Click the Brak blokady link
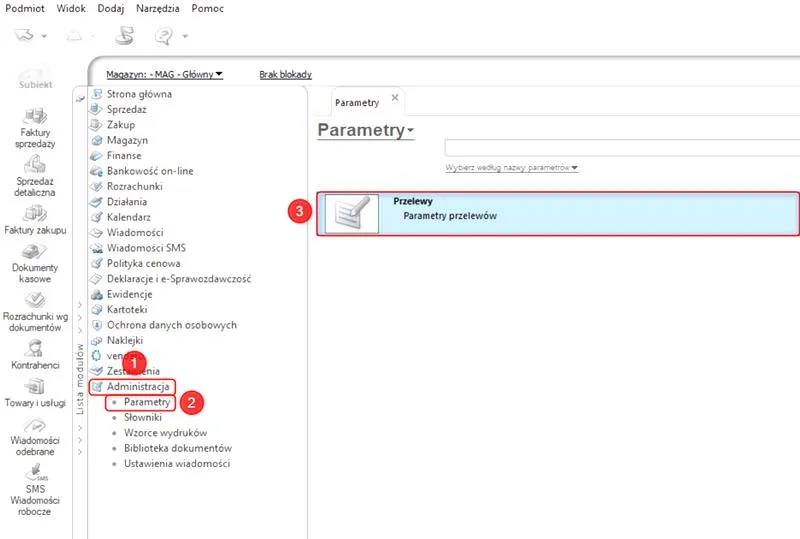This screenshot has width=800, height=539. pyautogui.click(x=285, y=75)
